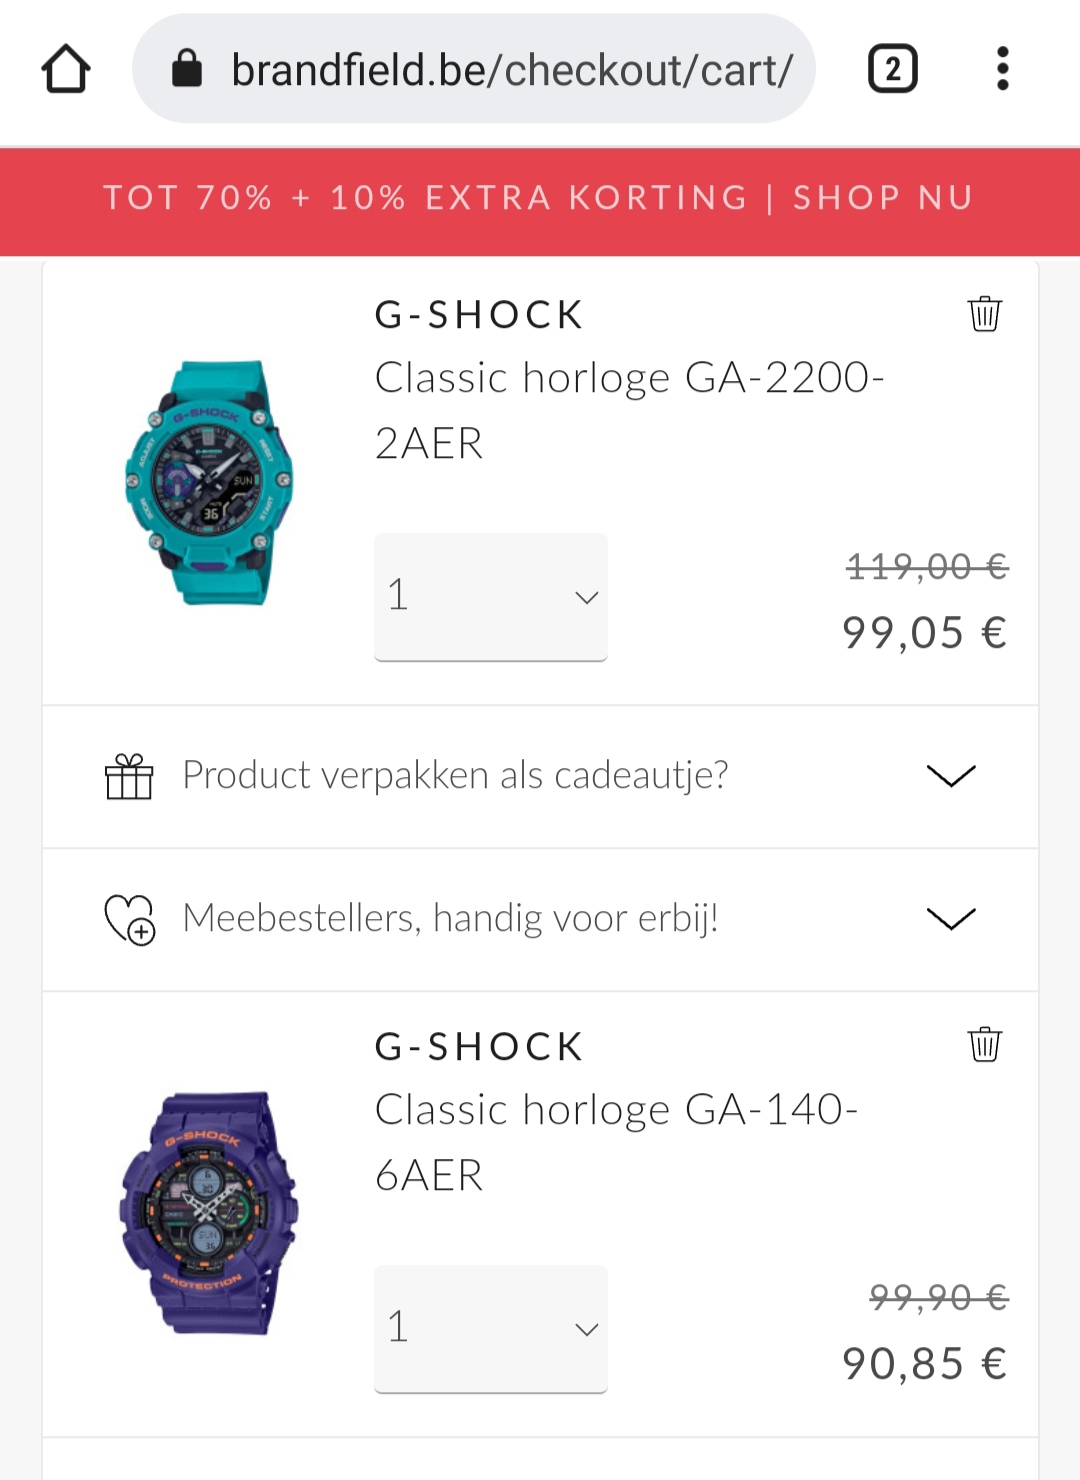Open the tab switcher showing 2 tabs

click(x=892, y=69)
